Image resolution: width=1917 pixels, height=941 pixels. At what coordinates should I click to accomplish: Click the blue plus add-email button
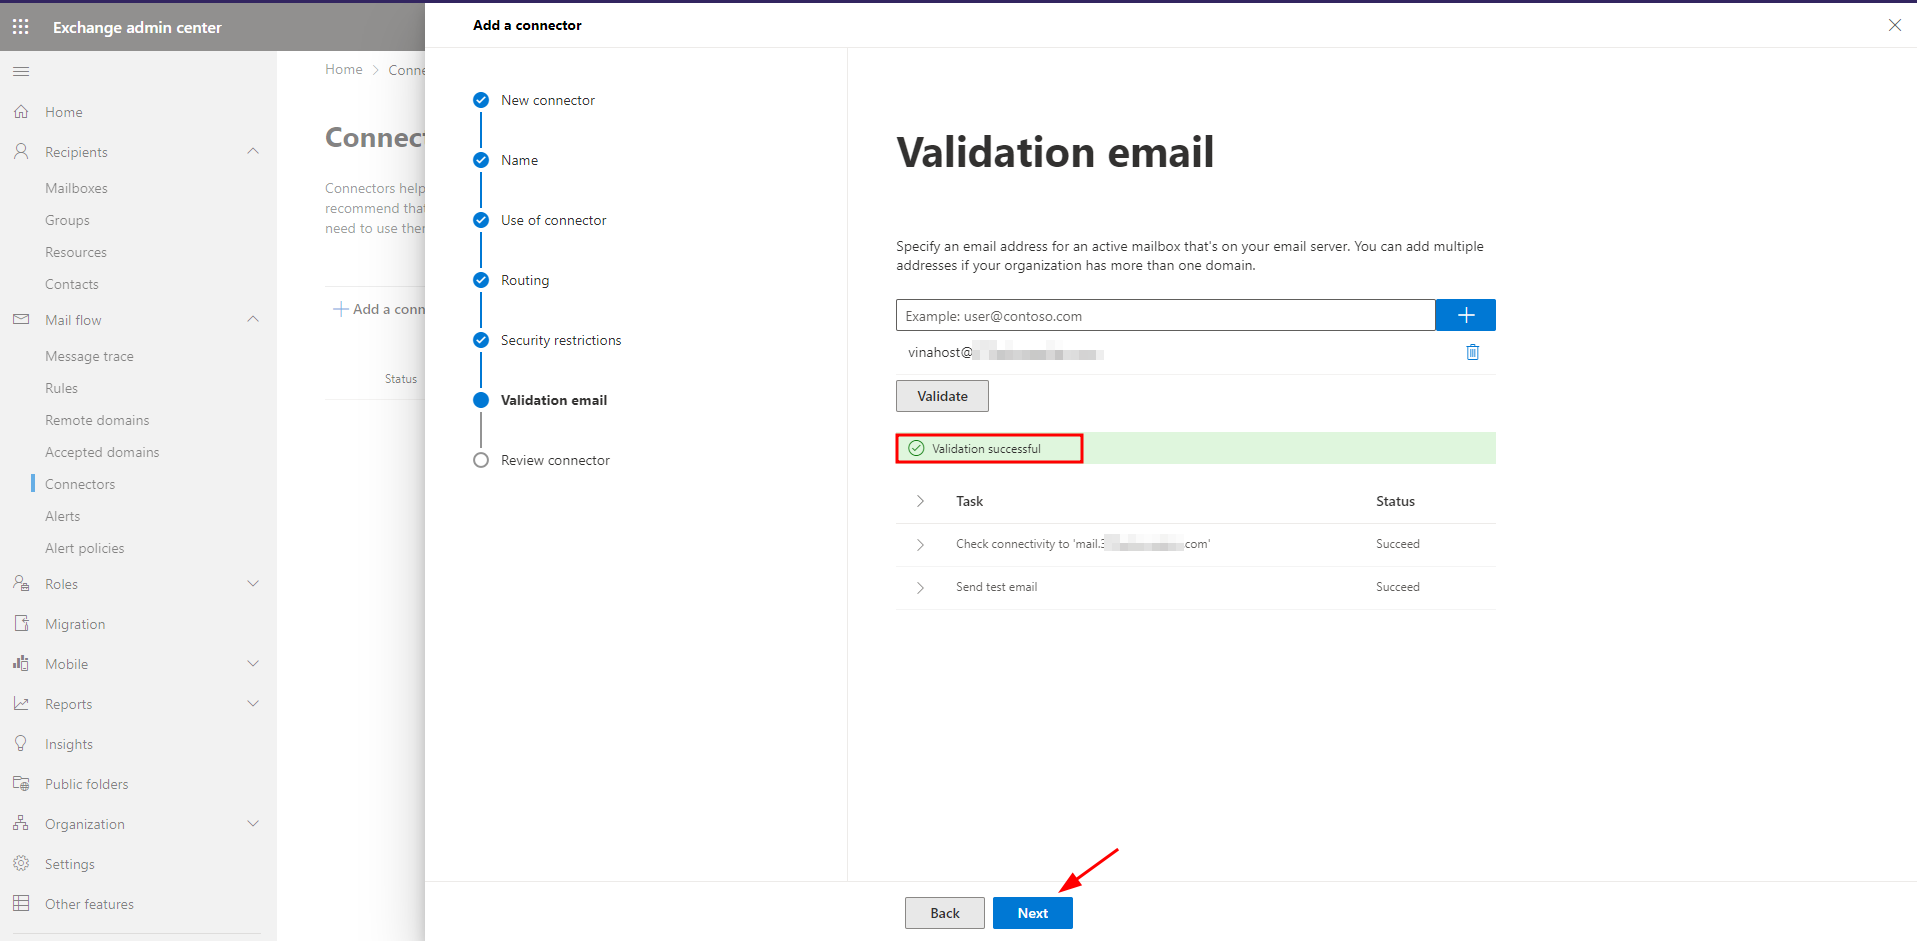click(1465, 315)
